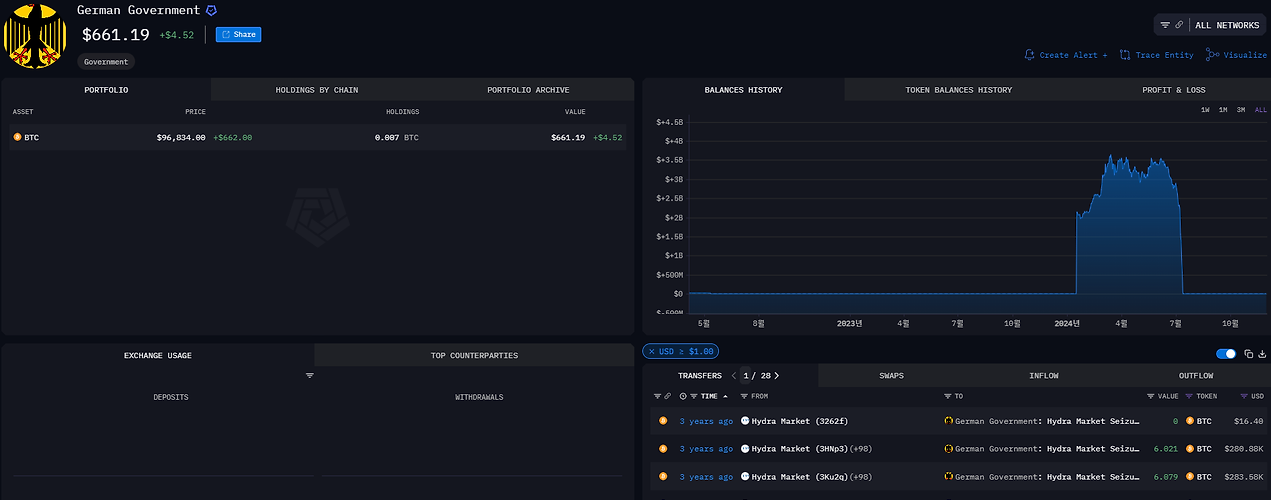The image size is (1271, 500).
Task: Click Hydra Market (3HNp3) avatar icon
Action: point(745,449)
